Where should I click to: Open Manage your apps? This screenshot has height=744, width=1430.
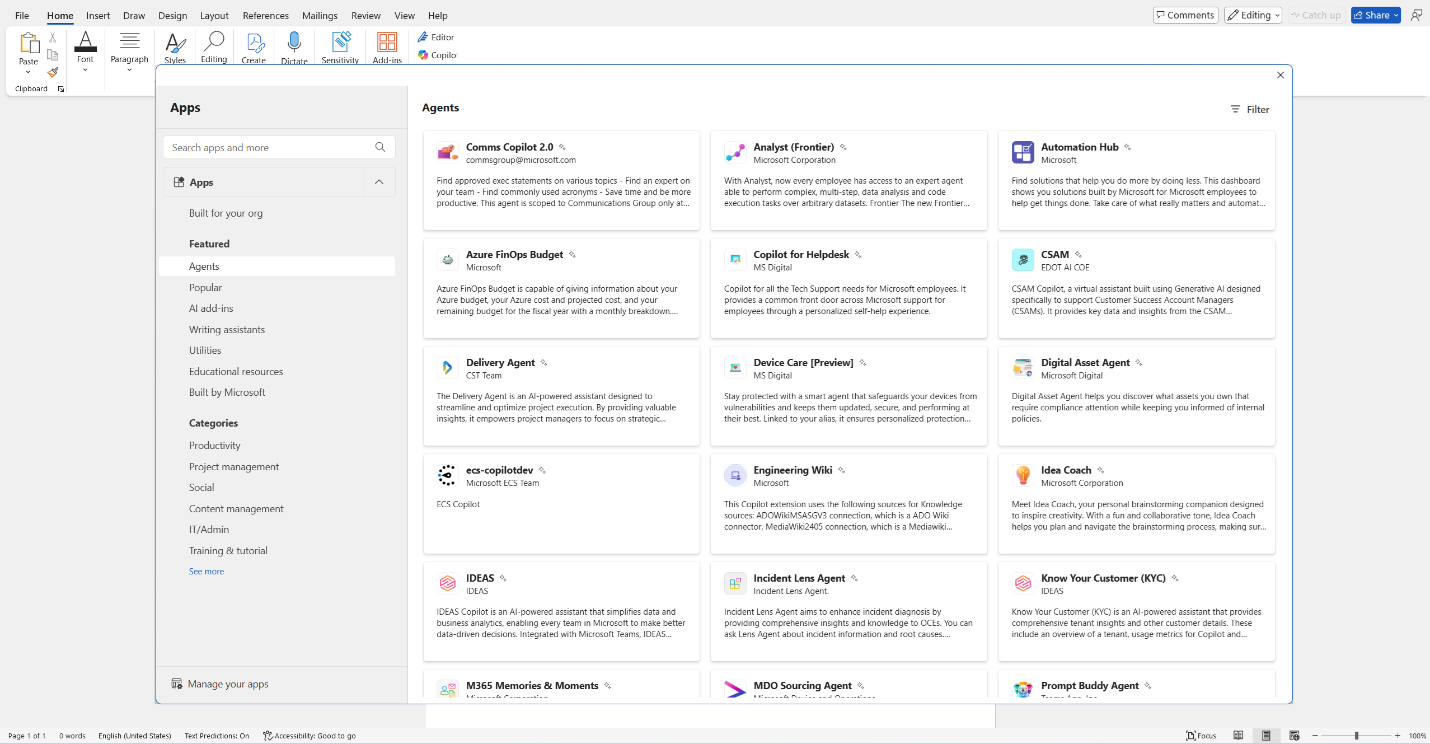click(x=220, y=684)
